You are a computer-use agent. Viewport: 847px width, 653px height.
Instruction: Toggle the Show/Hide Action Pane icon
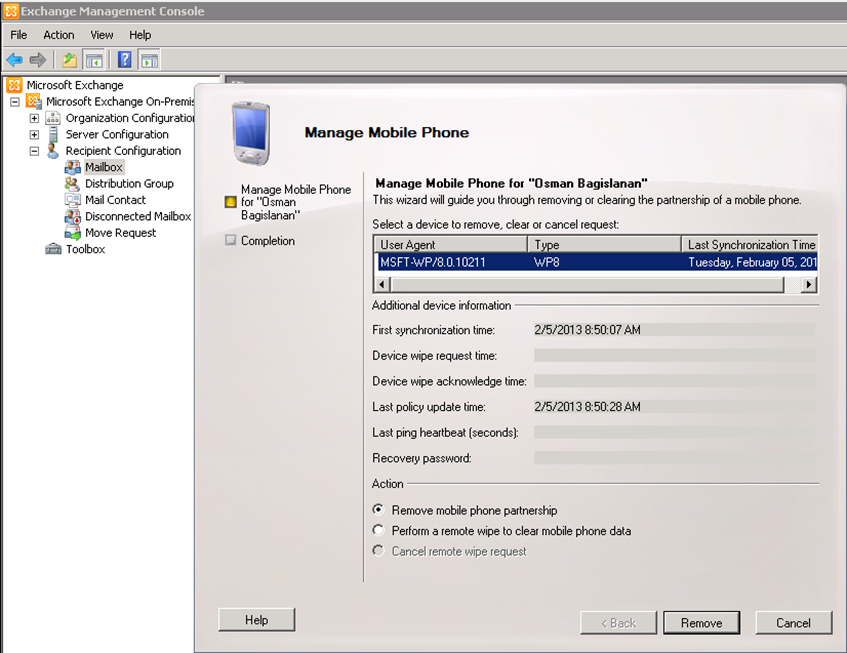[x=150, y=60]
